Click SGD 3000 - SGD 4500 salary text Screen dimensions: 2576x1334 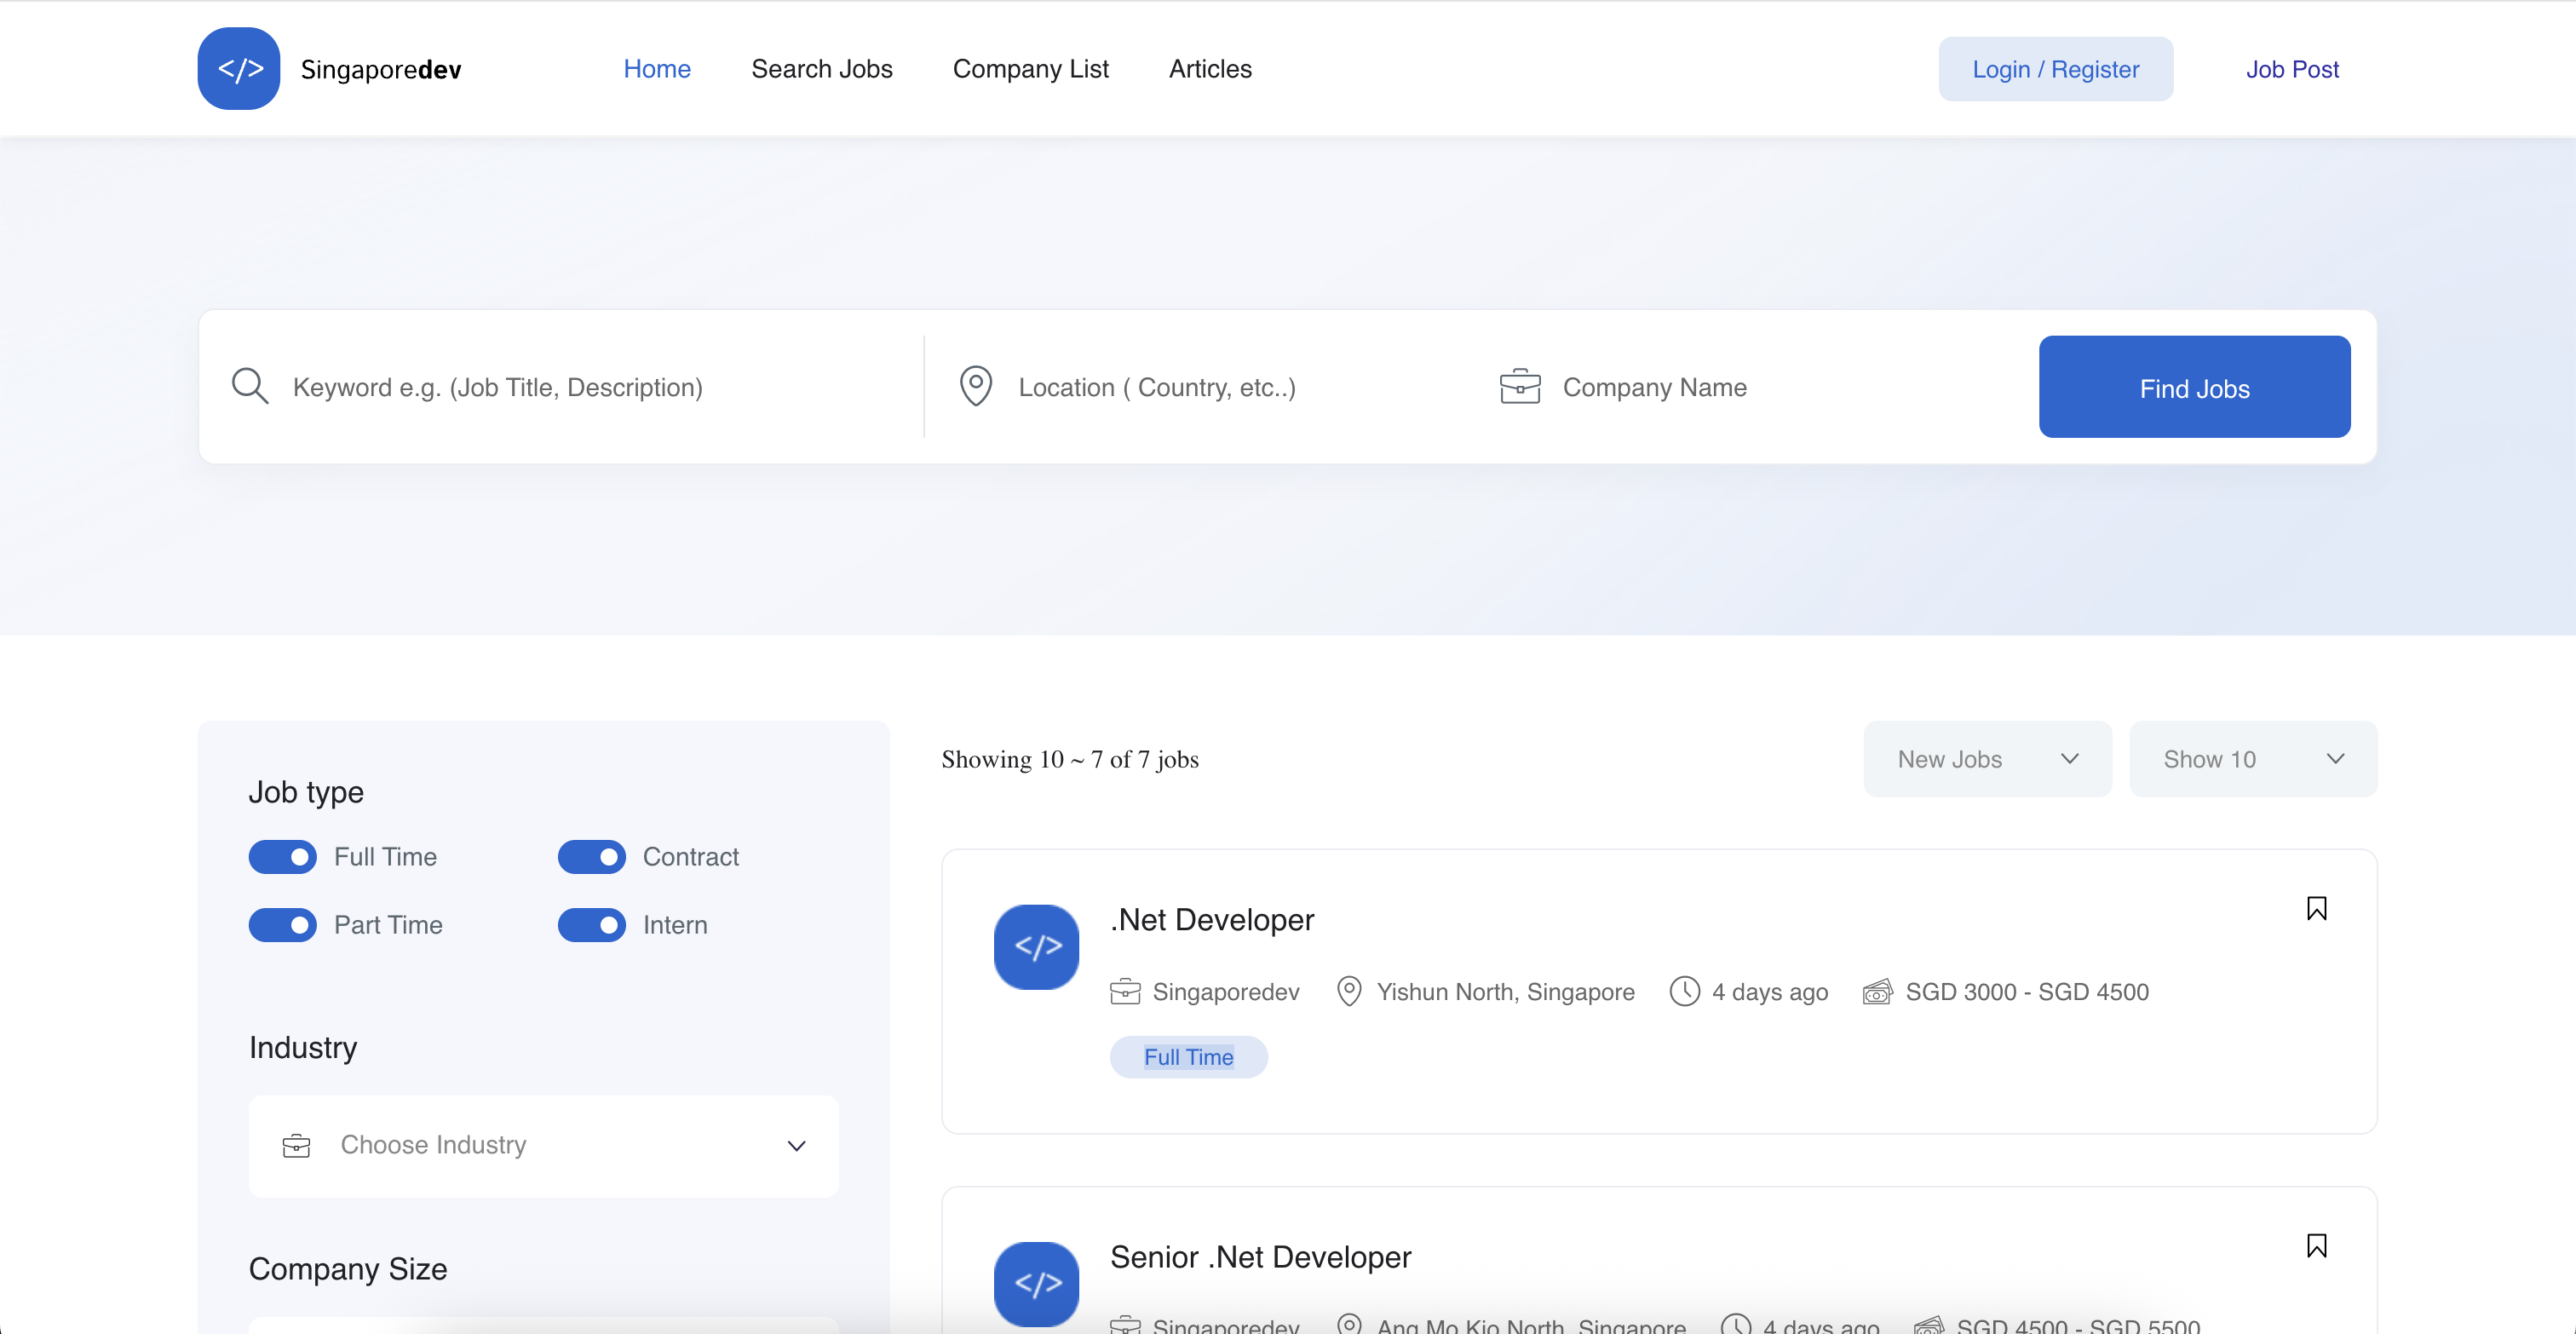point(2027,991)
